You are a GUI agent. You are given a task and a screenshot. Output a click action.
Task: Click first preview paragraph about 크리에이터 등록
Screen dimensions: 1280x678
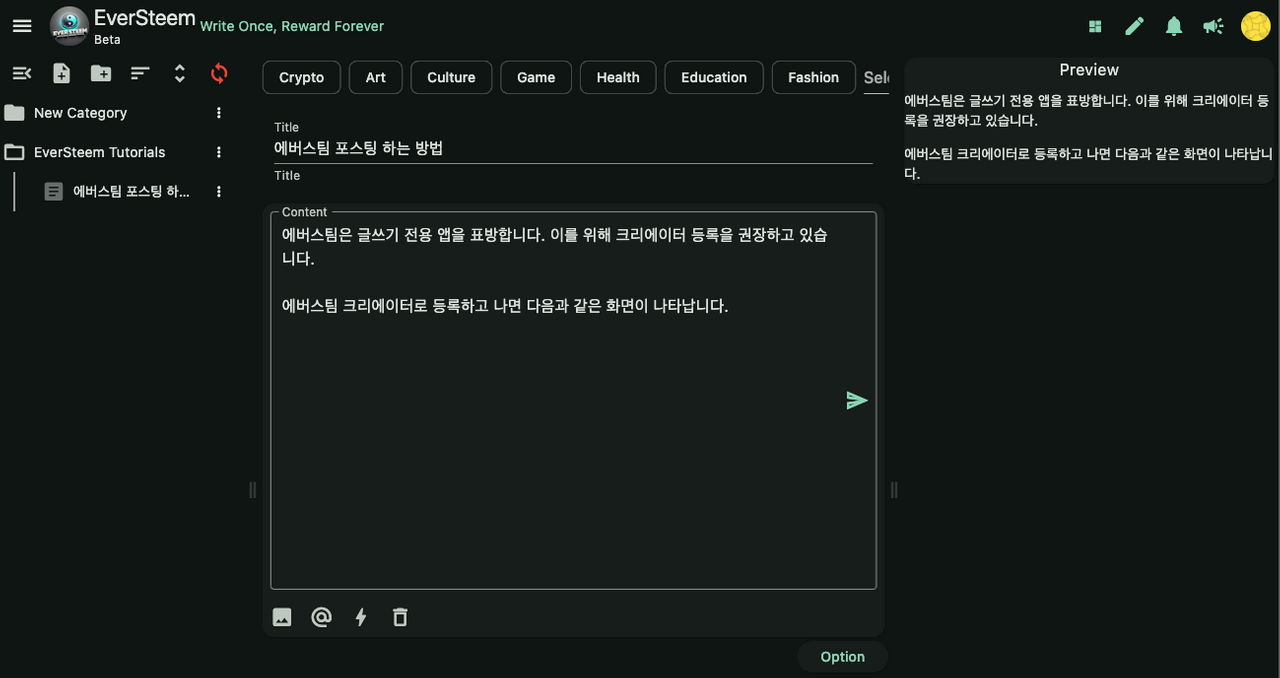coord(1086,110)
